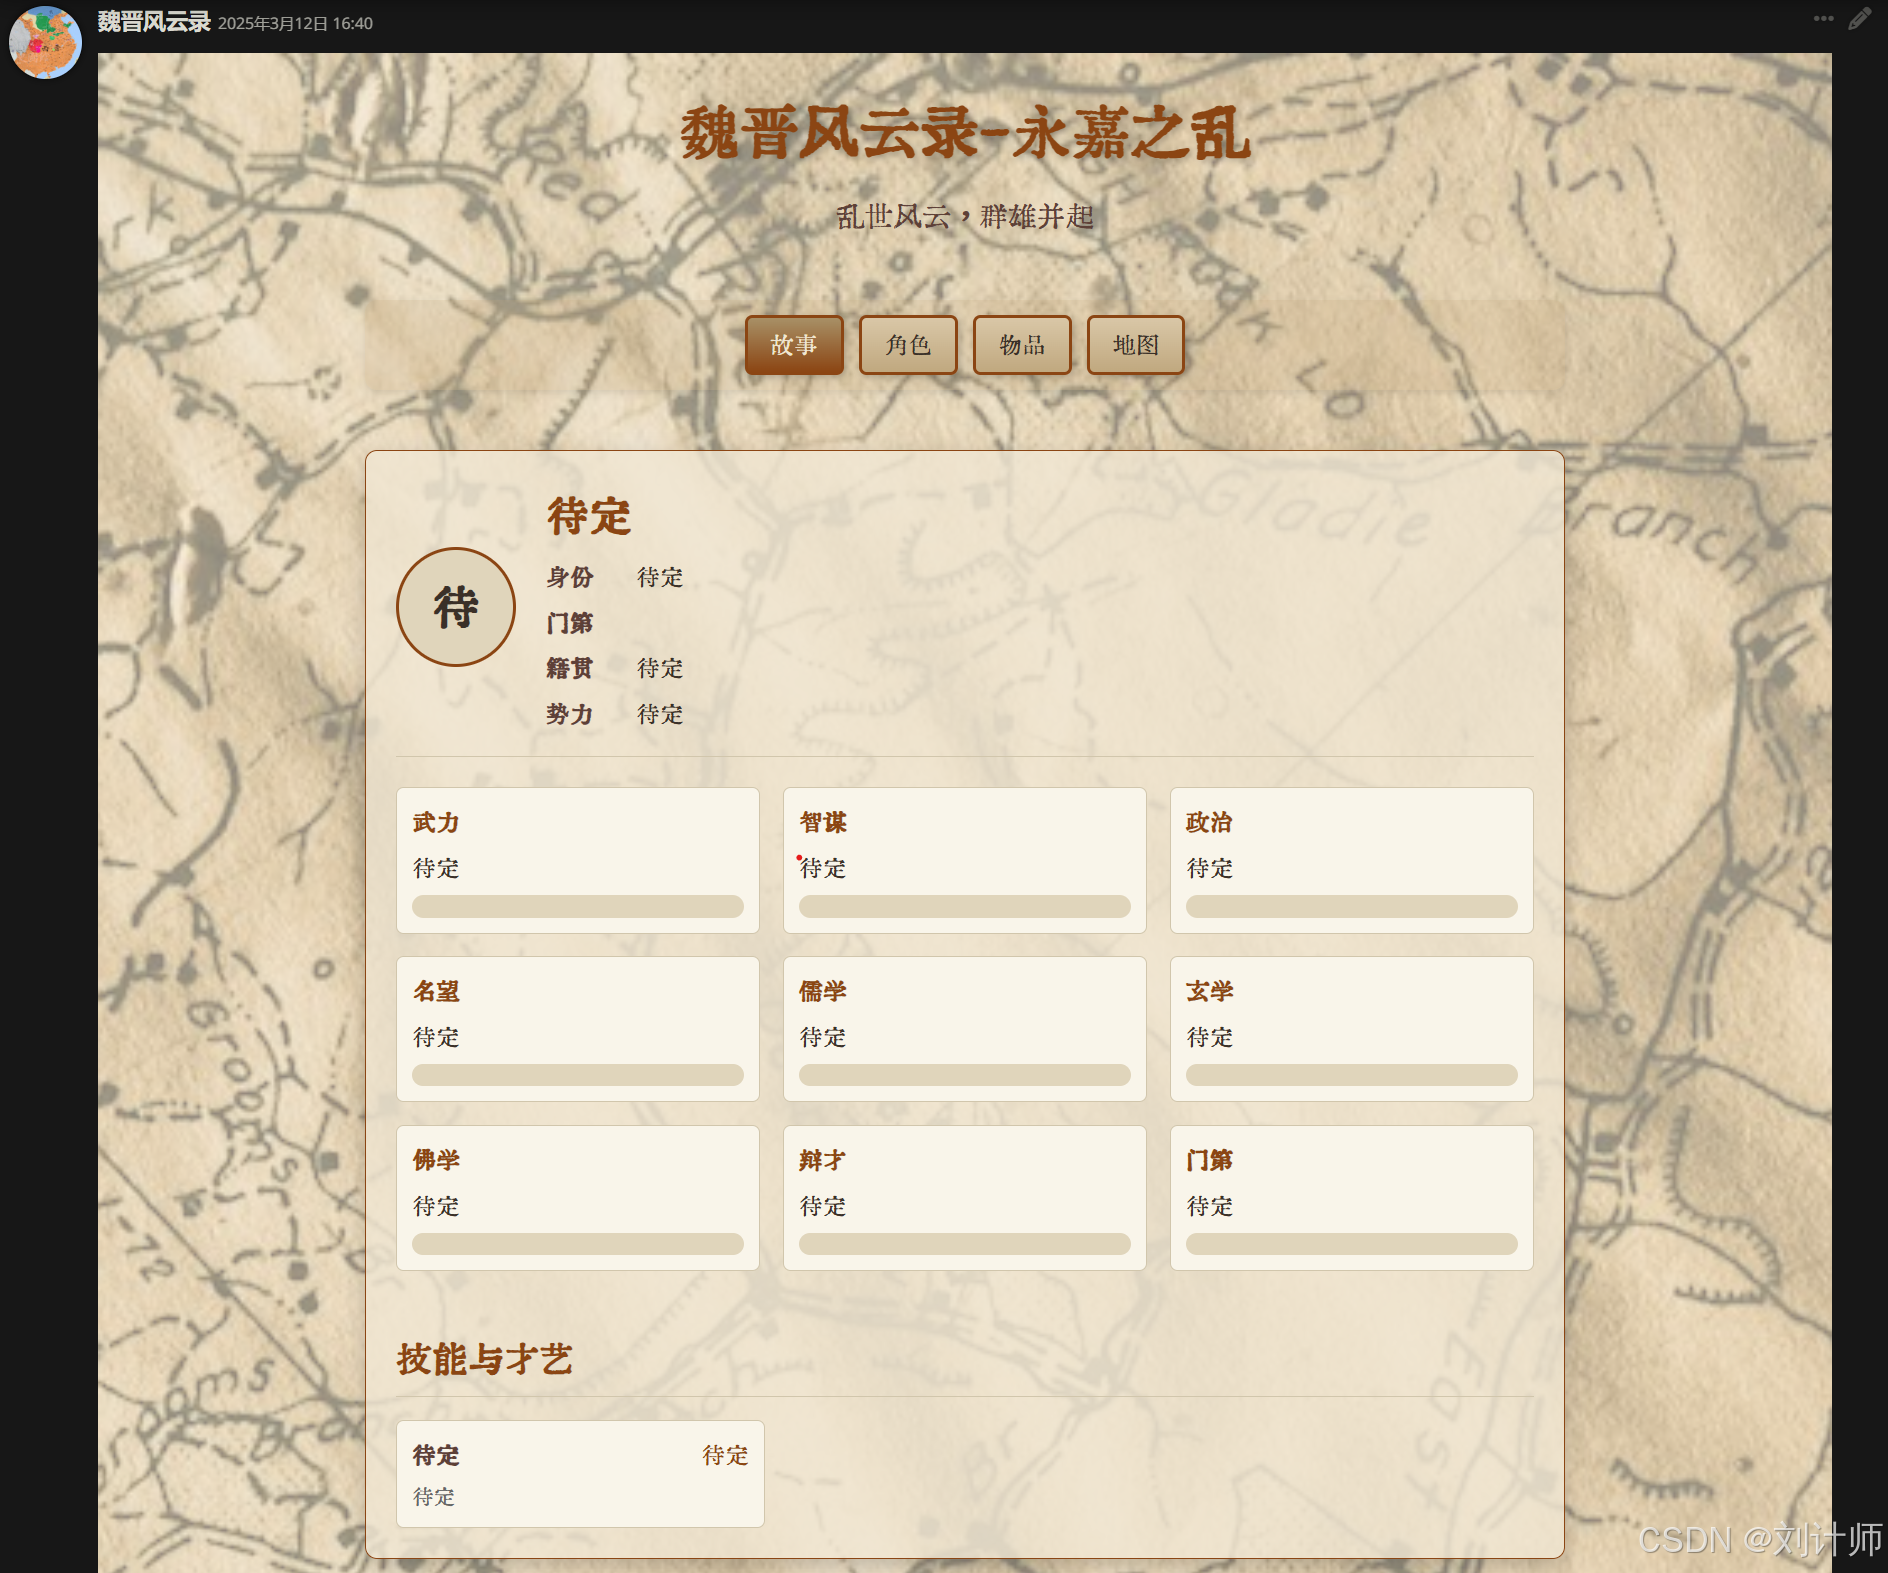
Task: Click the 武力 attribute label
Action: (x=436, y=823)
